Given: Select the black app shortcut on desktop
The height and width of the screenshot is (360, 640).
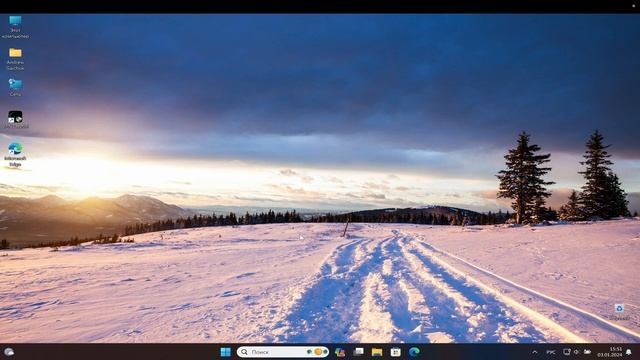Looking at the screenshot, I should click(x=16, y=119).
